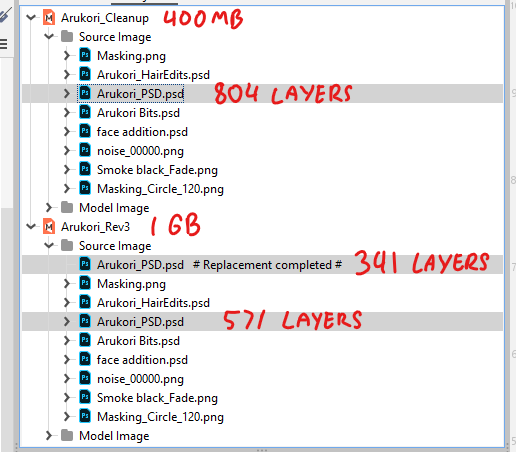Click Model Image folder icon in Arukori_Cleanup
This screenshot has height=452, width=516.
[67, 207]
